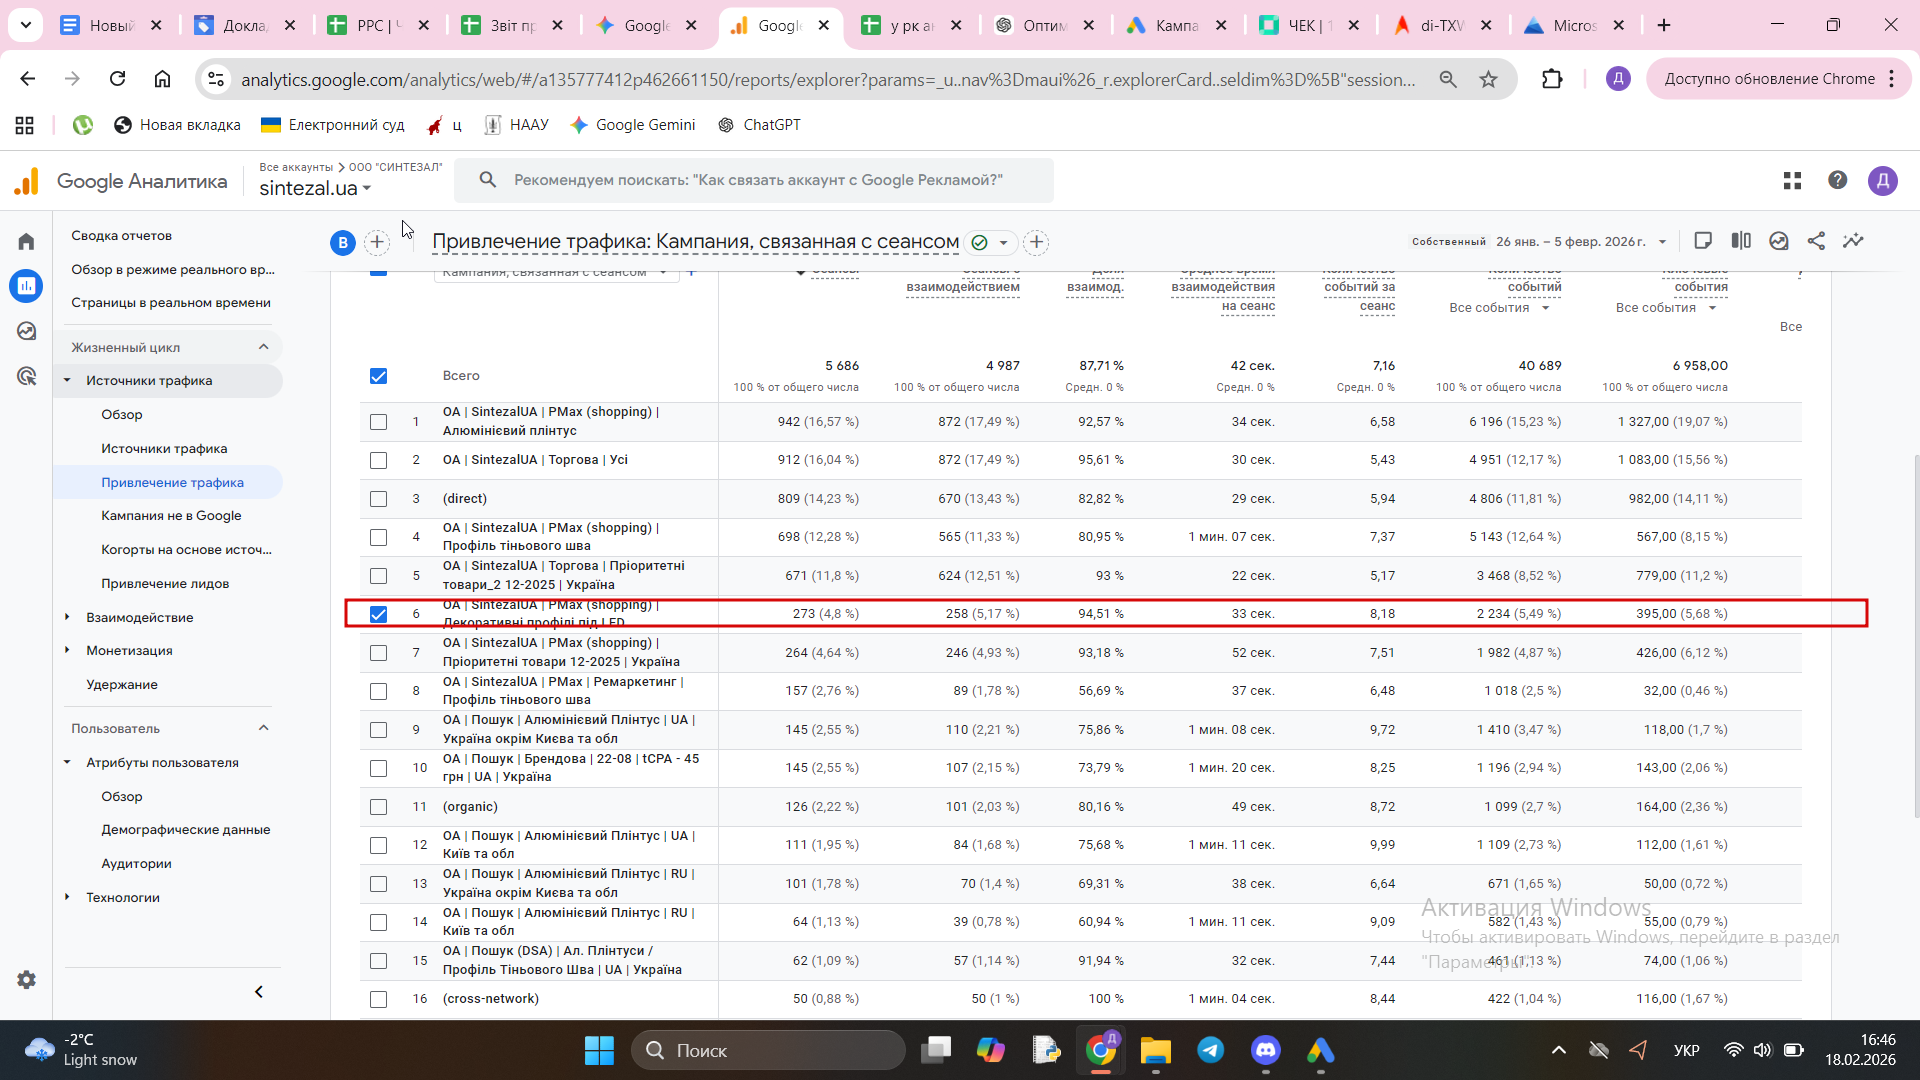
Task: Open the comparison columns icon
Action: [1741, 241]
